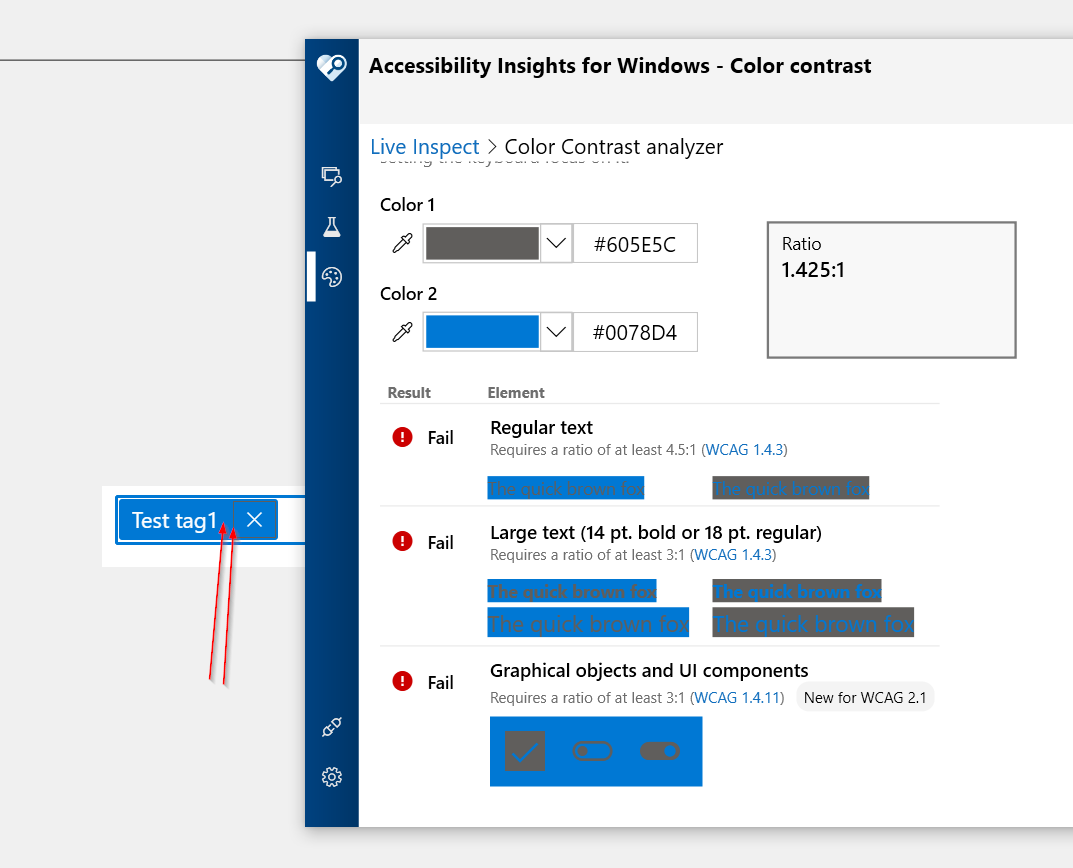
Task: Expand the Color 2 dropdown chevron
Action: tap(556, 332)
